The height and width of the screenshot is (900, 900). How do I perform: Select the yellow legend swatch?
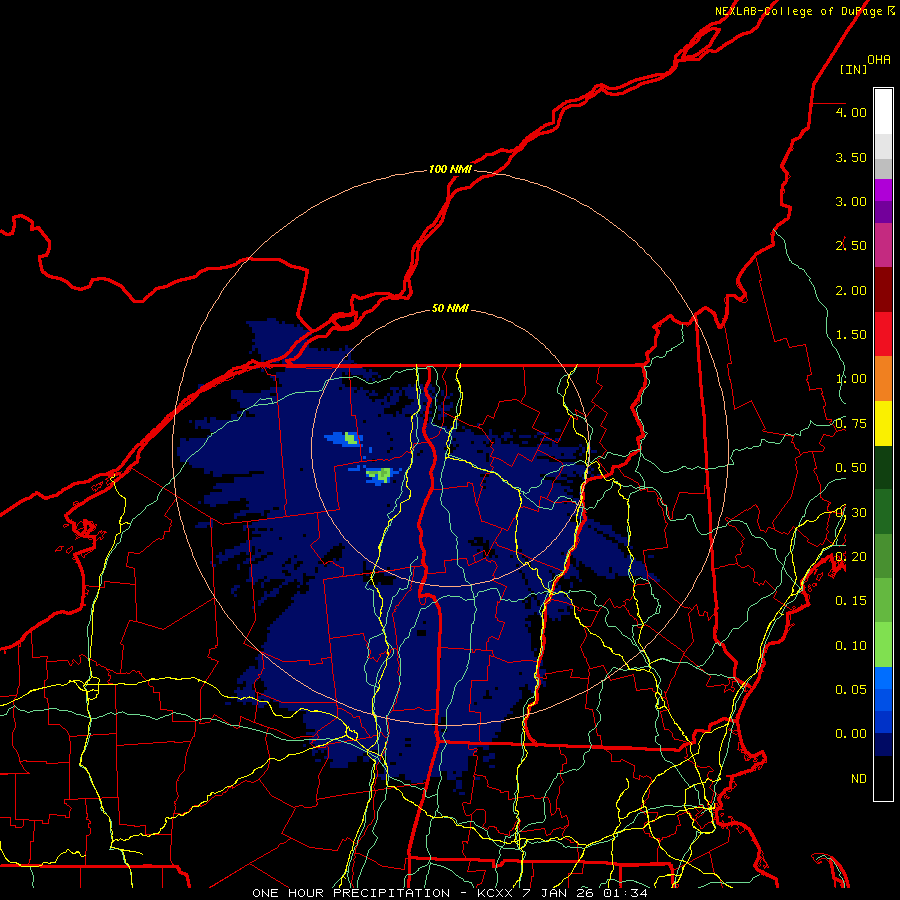pos(883,424)
